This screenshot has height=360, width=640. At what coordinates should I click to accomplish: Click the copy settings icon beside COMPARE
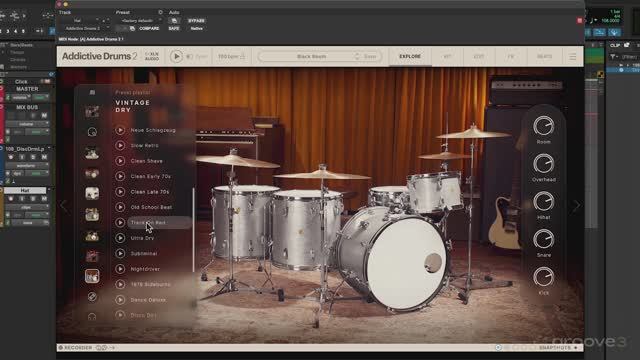[132, 29]
